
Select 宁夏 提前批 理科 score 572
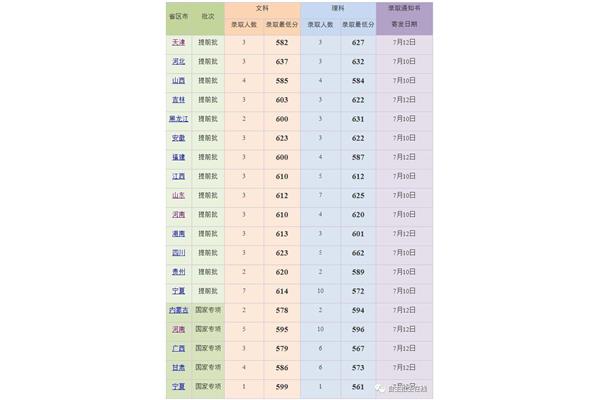point(358,291)
